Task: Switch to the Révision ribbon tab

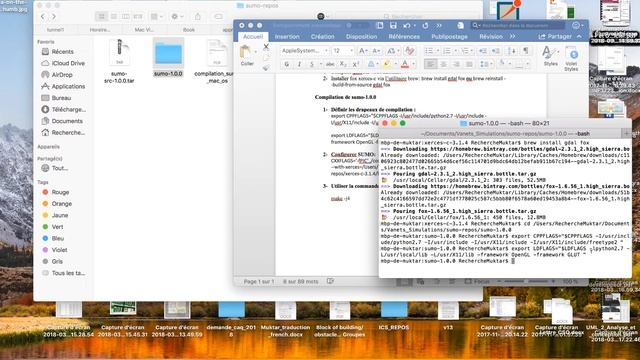Action: 491,36
